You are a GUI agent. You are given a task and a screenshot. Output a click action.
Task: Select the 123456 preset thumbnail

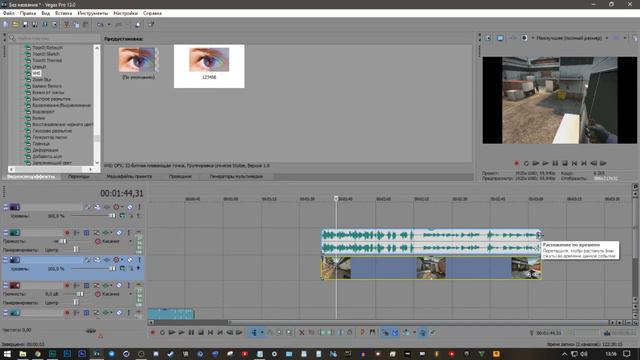209,60
